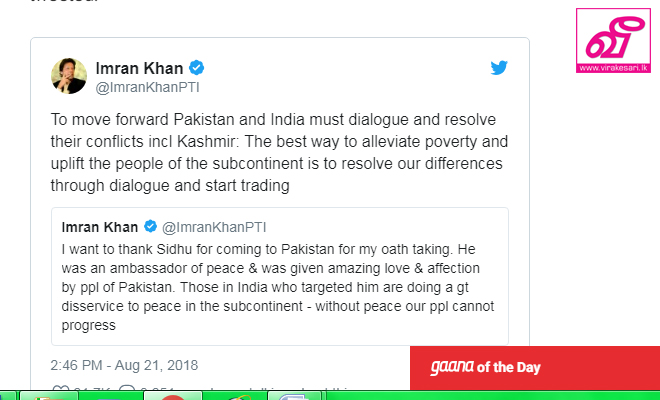The width and height of the screenshot is (660, 400).
Task: Click the reply speech bubble icon
Action: pyautogui.click(x=127, y=389)
